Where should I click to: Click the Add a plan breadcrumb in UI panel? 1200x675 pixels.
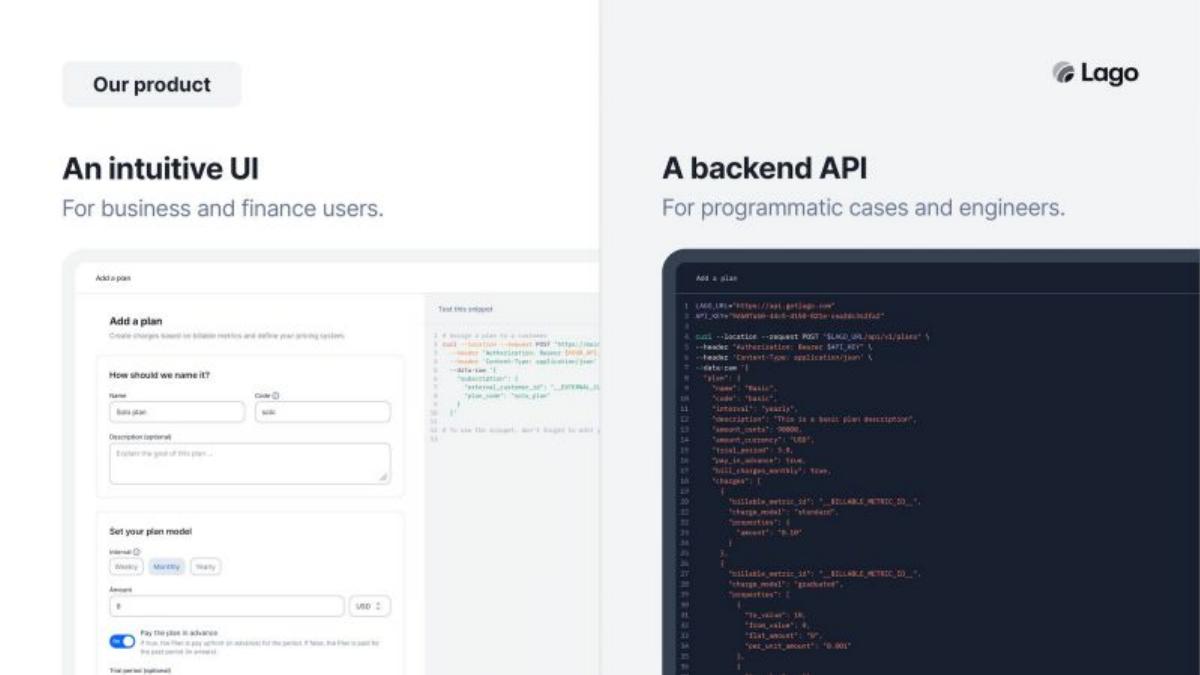coord(113,278)
